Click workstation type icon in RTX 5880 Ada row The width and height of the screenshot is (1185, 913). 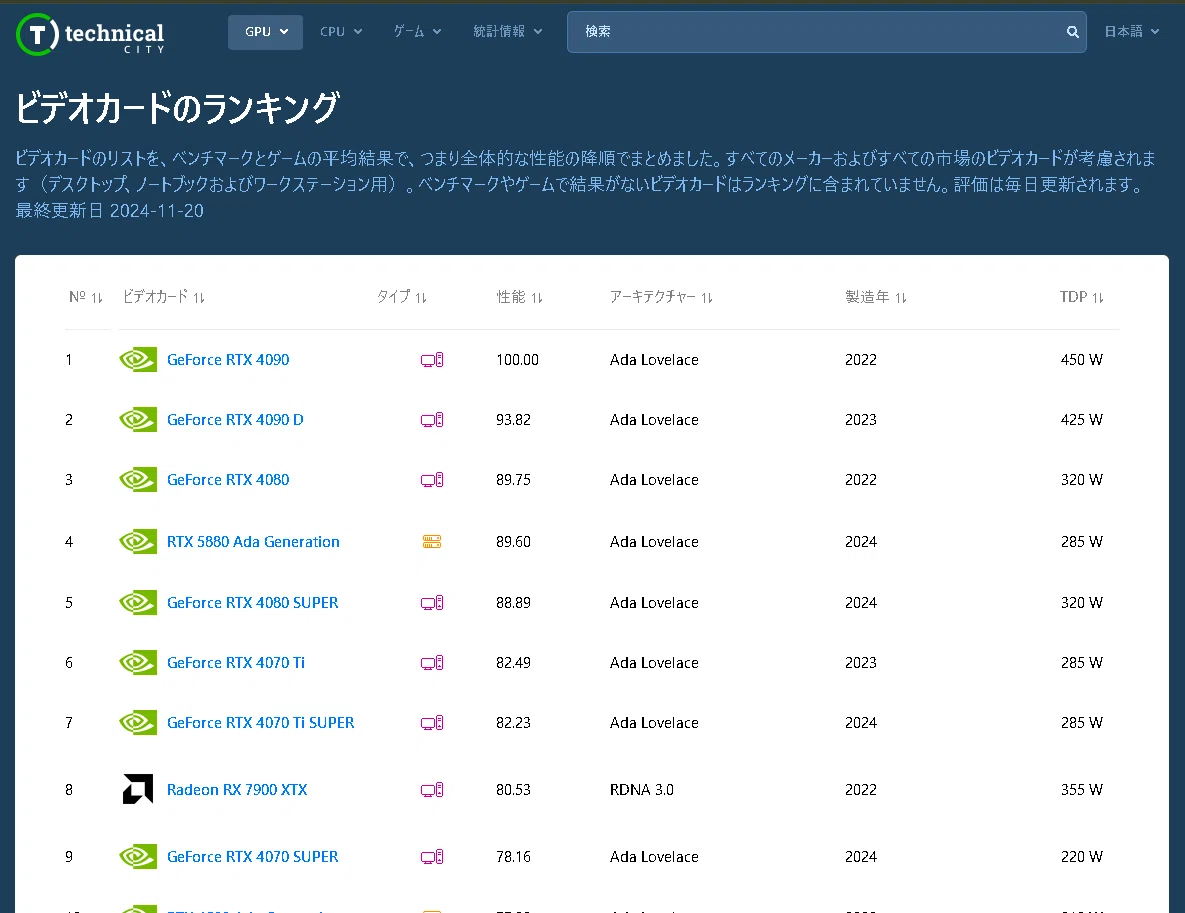point(432,542)
